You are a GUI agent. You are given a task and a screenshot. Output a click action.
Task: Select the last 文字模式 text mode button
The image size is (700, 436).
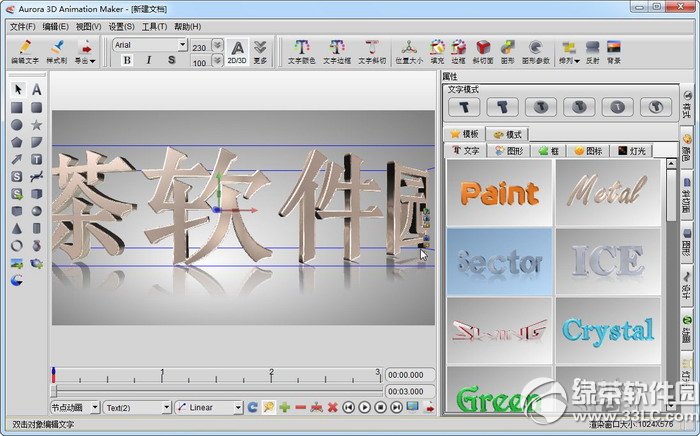click(x=656, y=107)
